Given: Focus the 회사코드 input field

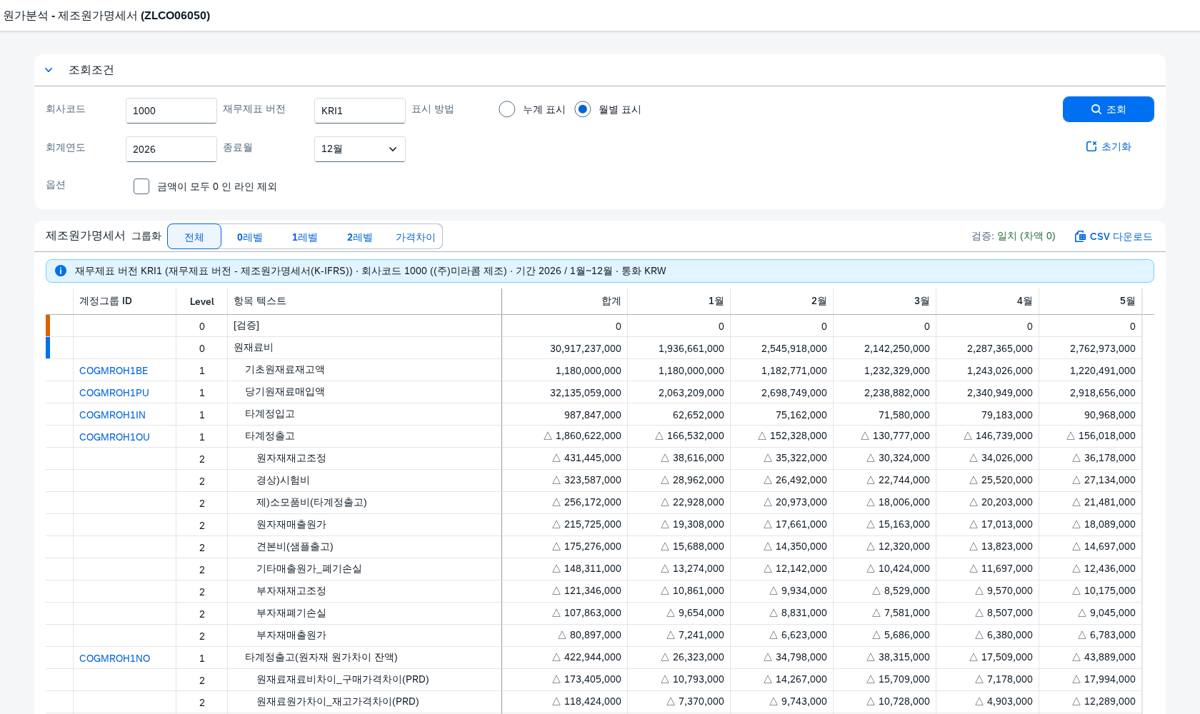Looking at the screenshot, I should [x=171, y=110].
